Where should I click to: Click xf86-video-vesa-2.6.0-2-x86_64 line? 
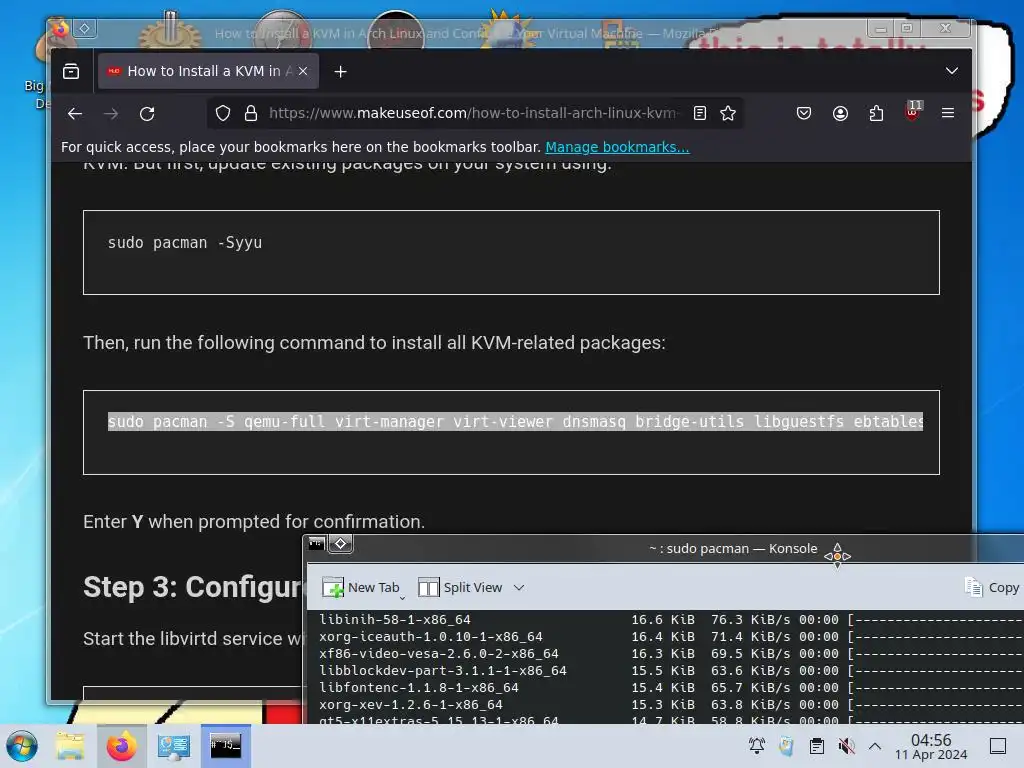pyautogui.click(x=439, y=654)
